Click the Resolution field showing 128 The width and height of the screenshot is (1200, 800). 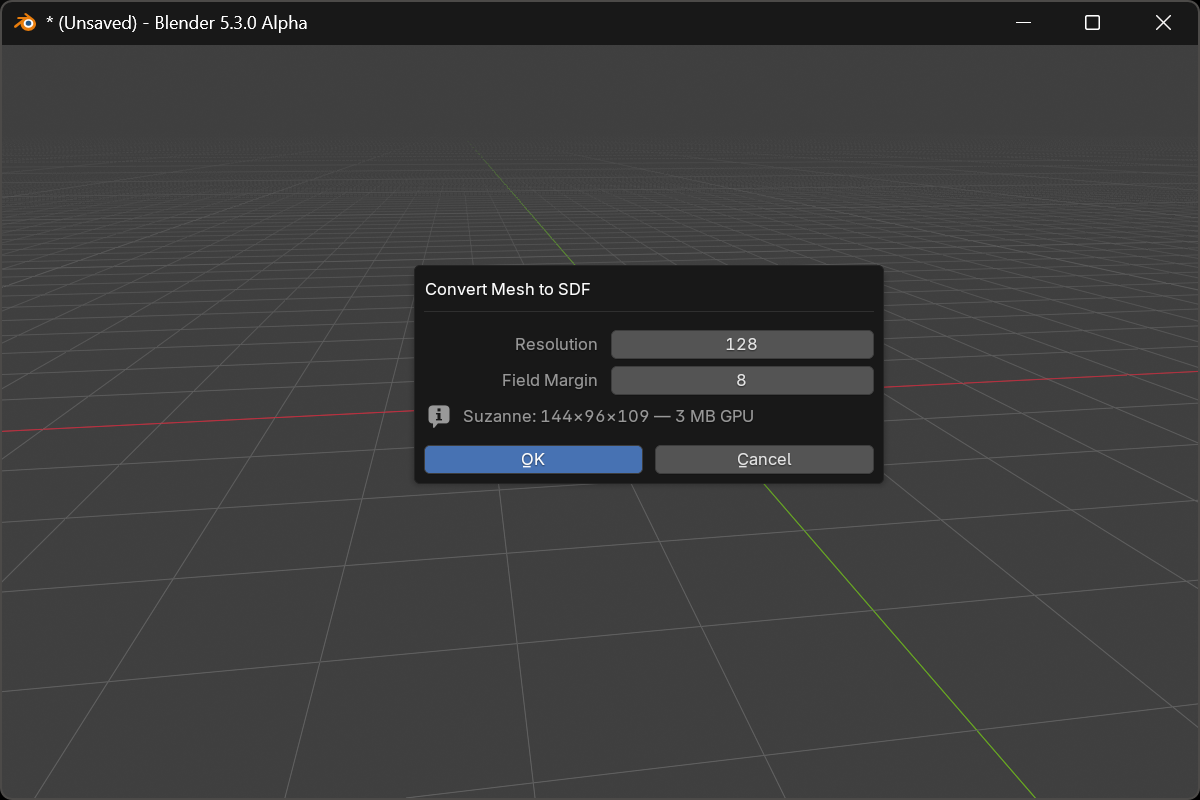pyautogui.click(x=742, y=344)
